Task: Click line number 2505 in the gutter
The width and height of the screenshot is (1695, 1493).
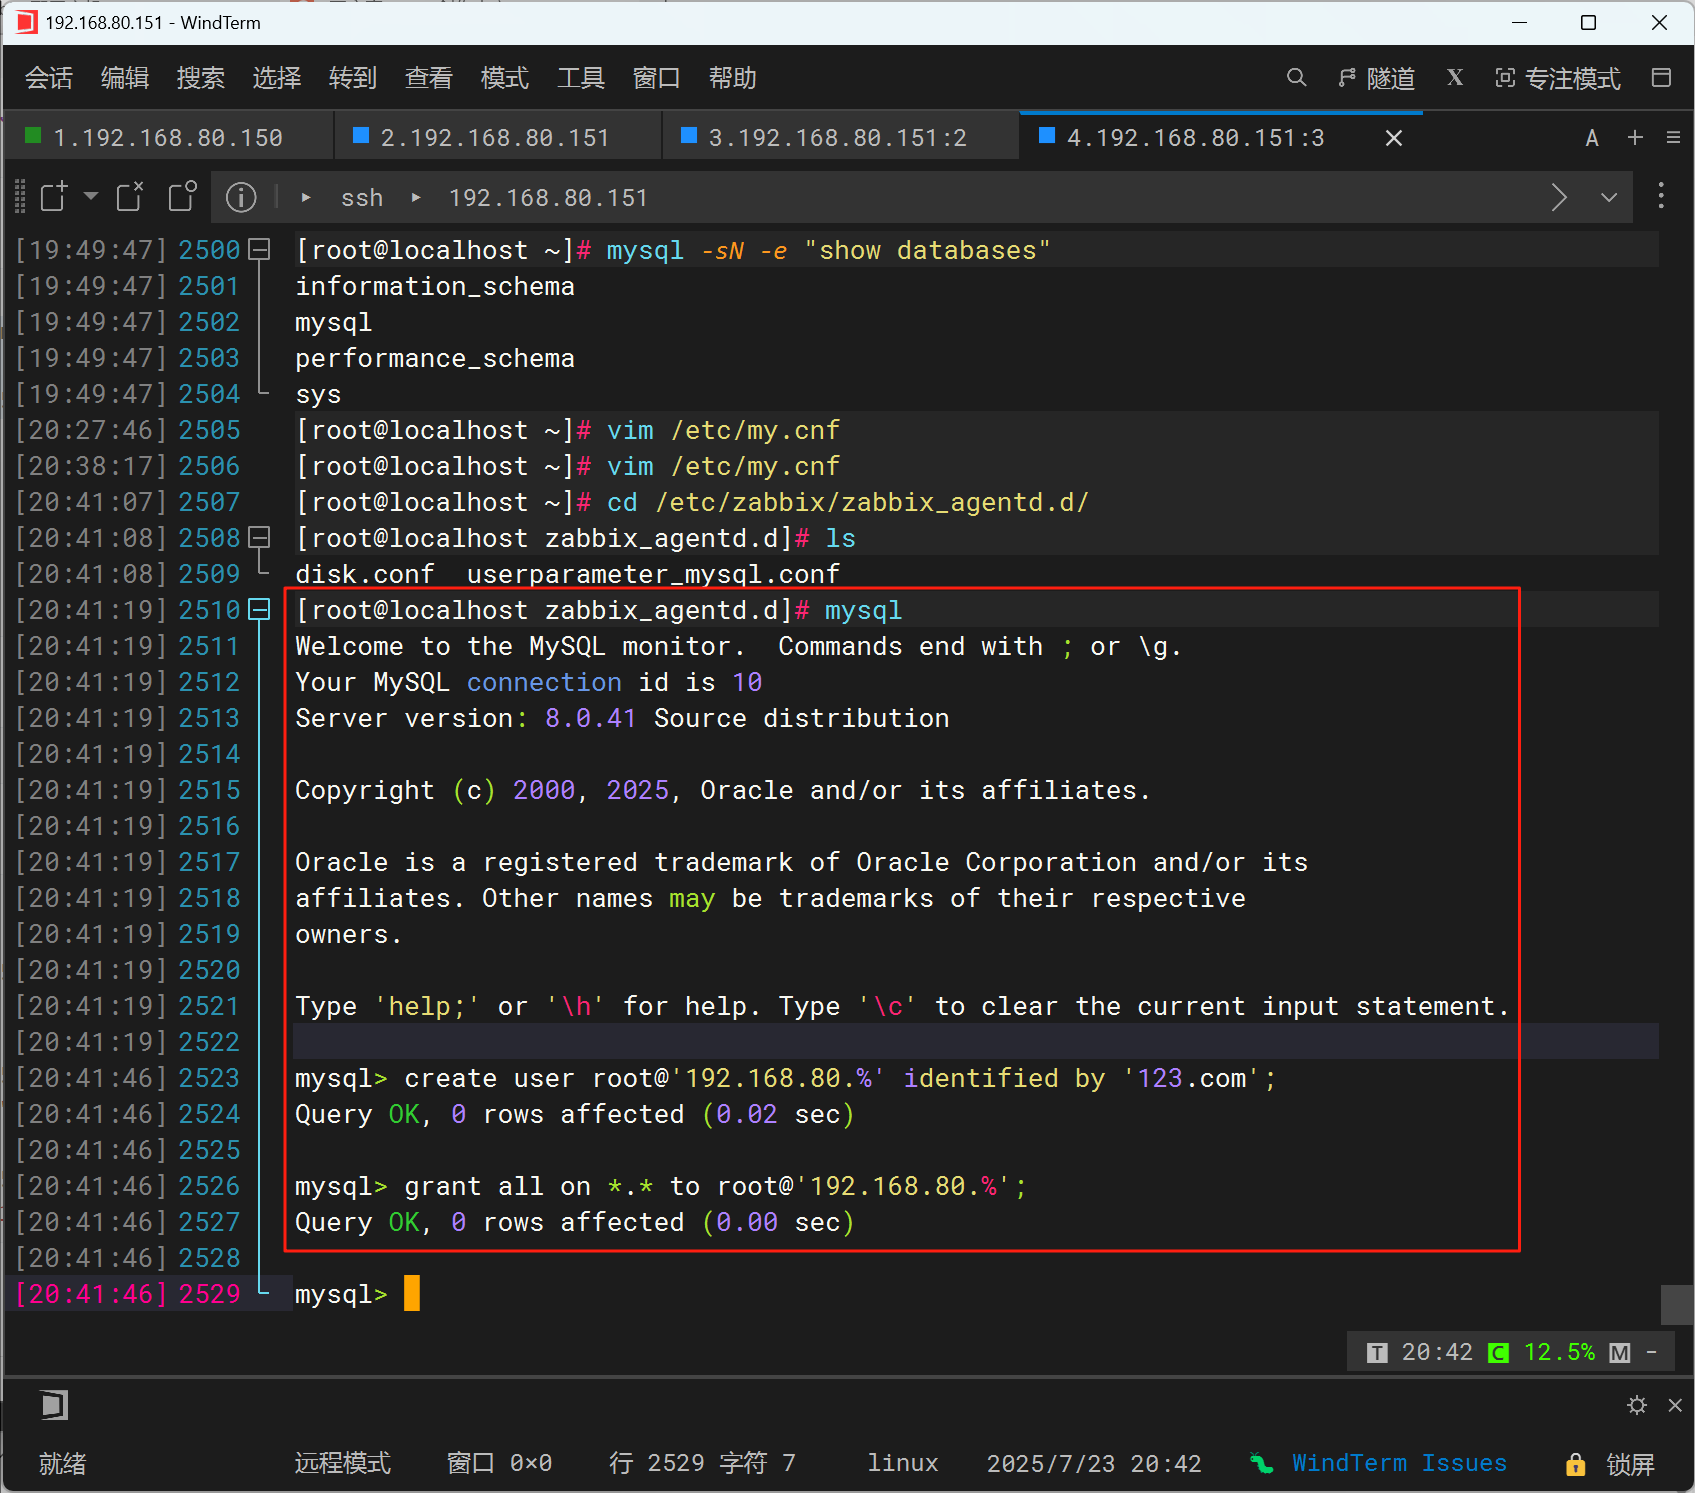Action: (209, 430)
